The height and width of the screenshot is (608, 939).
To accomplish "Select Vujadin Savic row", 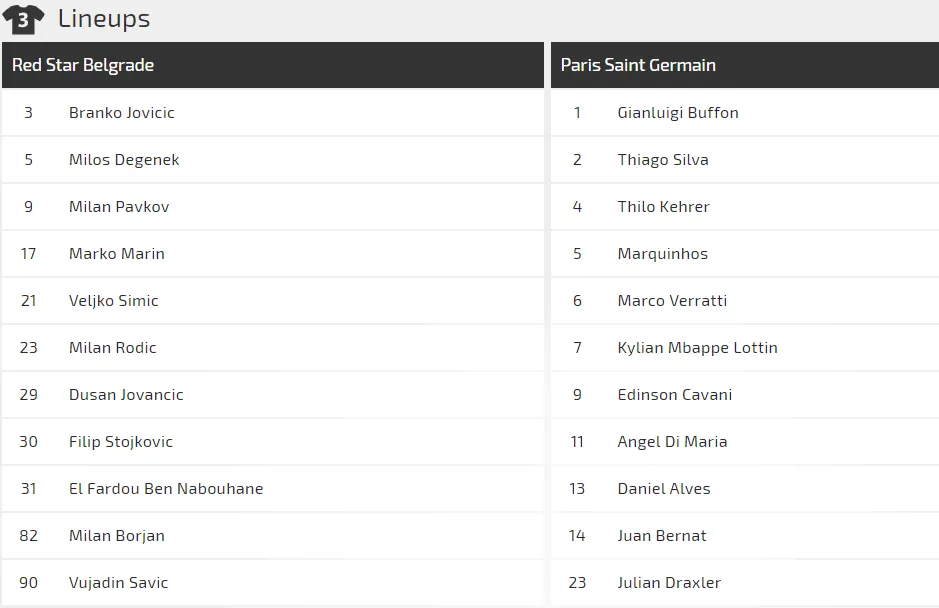I will 118,583.
